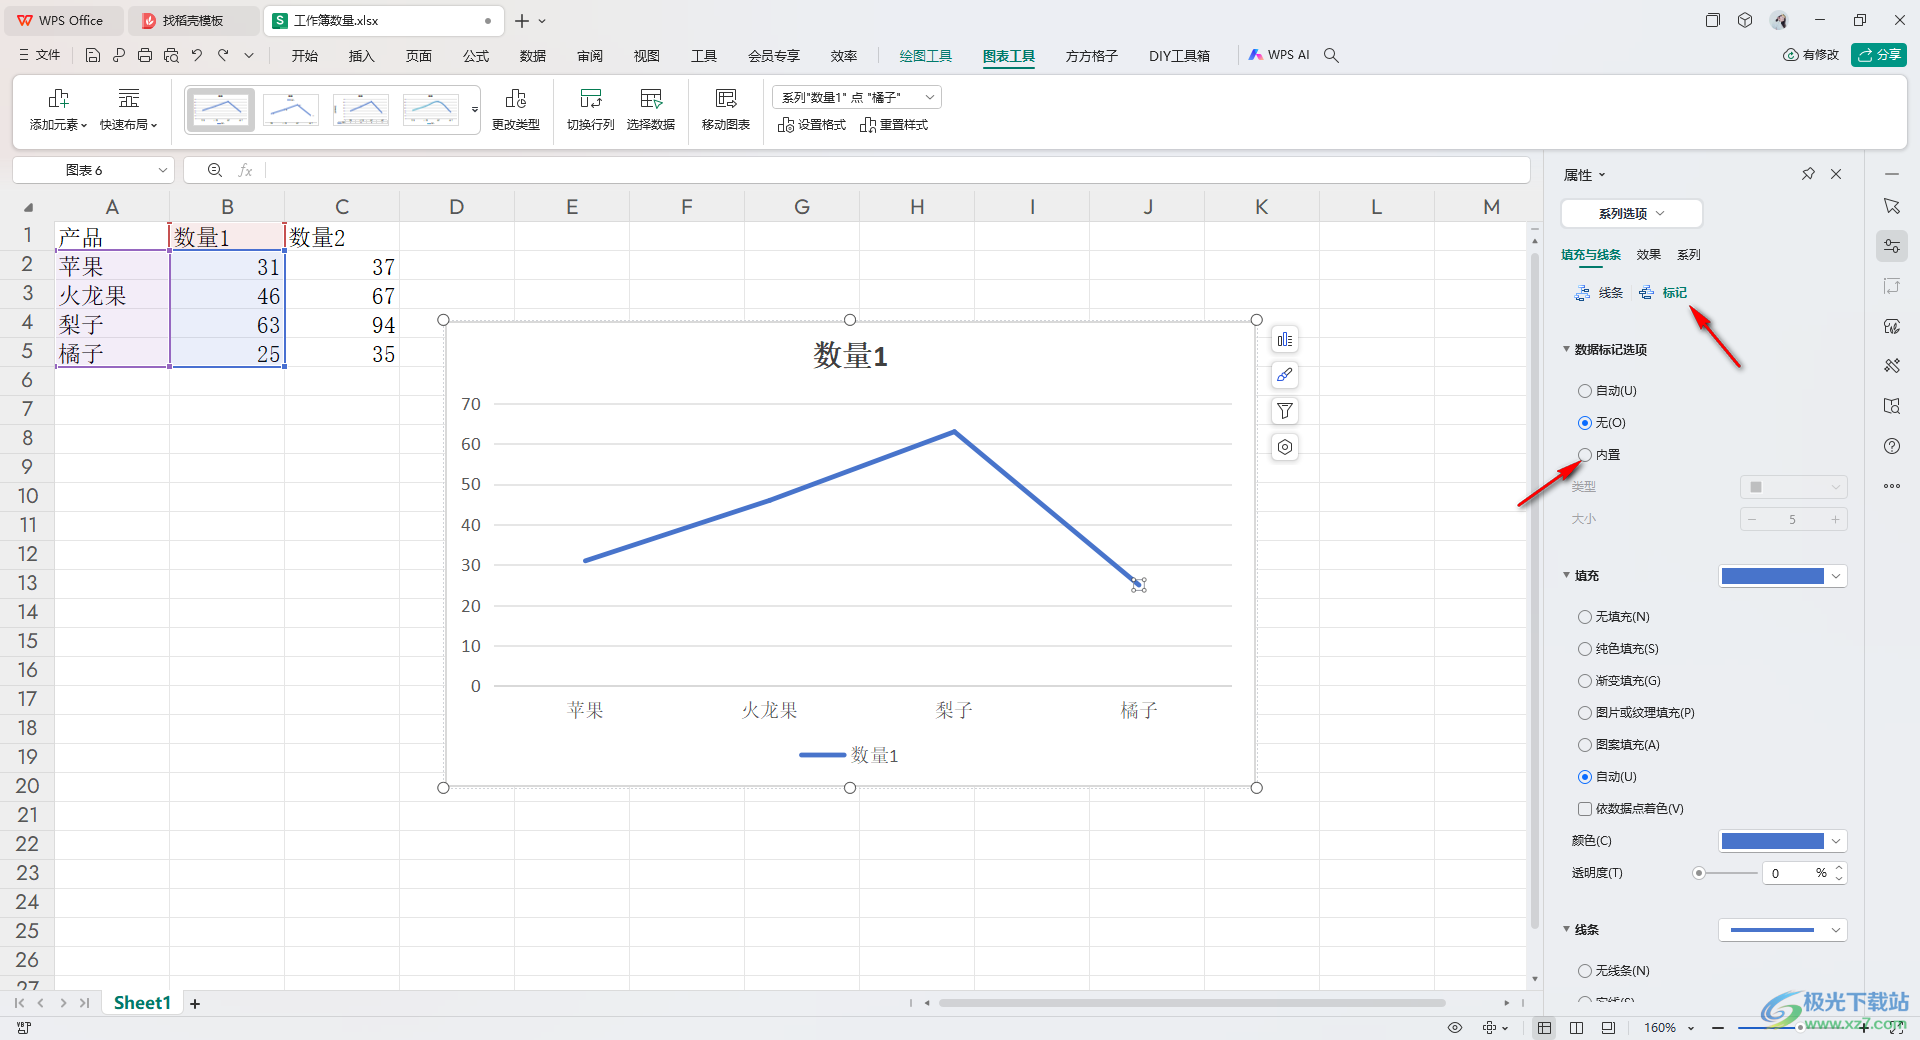The width and height of the screenshot is (1920, 1040).
Task: Select Built-in (内置) marker option
Action: (x=1599, y=455)
